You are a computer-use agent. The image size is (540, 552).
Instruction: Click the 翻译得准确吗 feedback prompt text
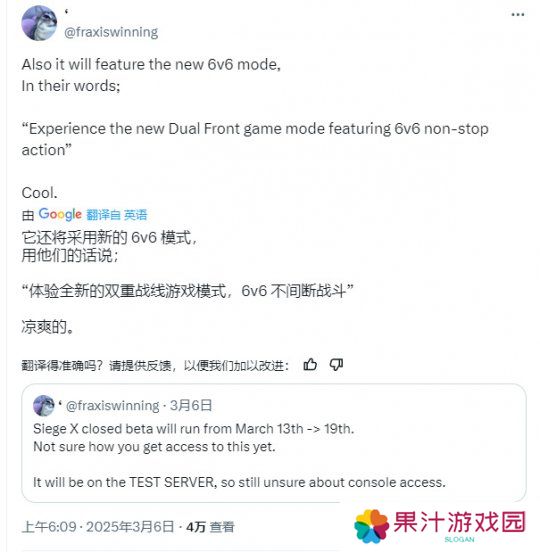point(155,365)
